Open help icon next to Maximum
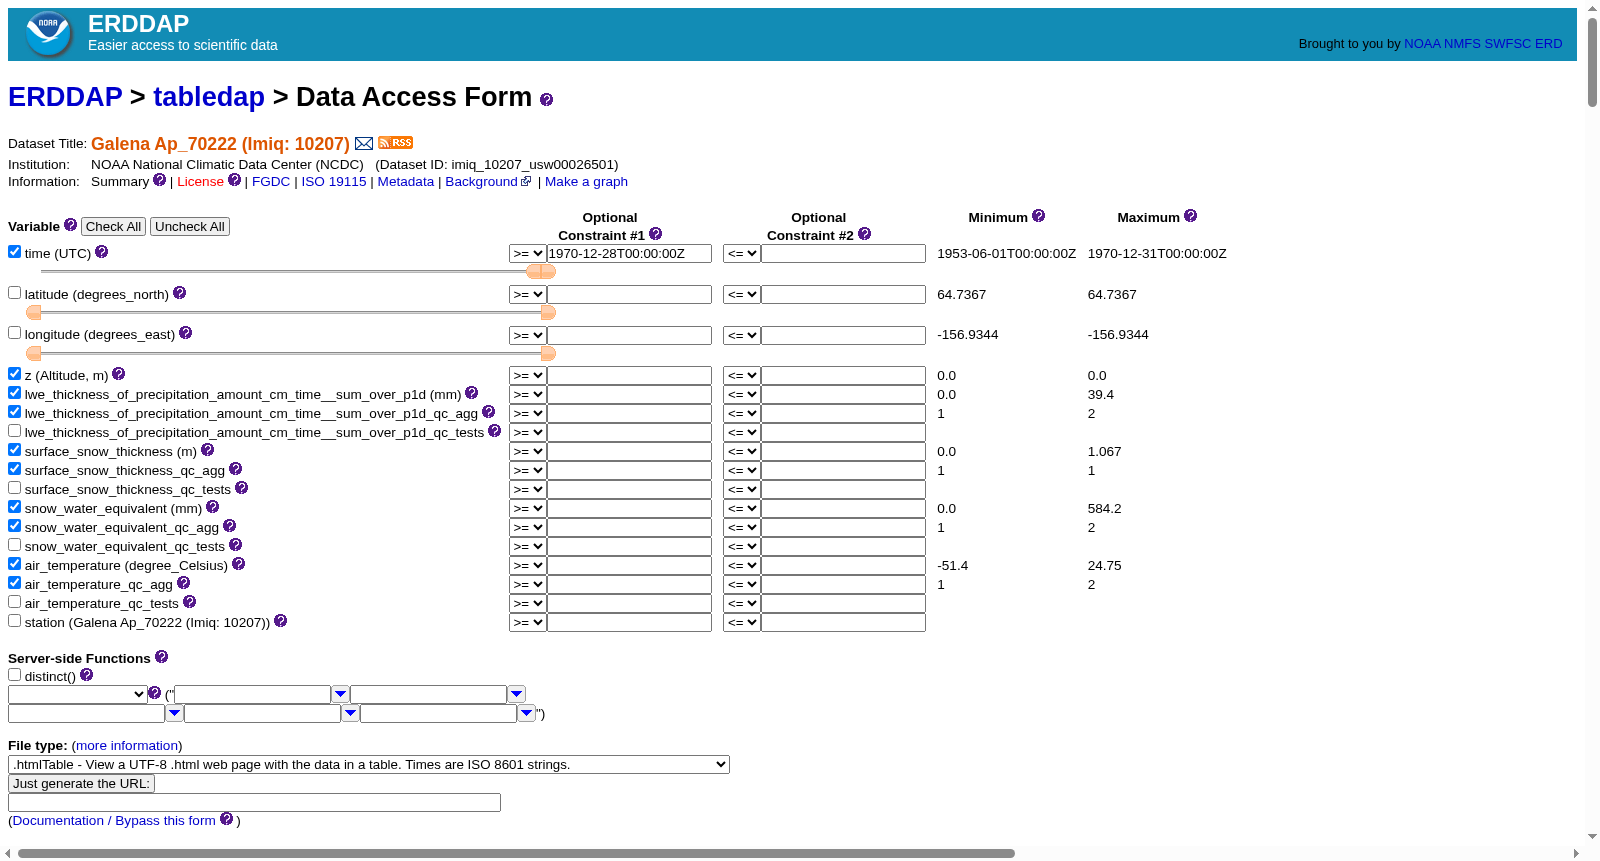Image resolution: width=1600 pixels, height=861 pixels. click(x=1190, y=216)
